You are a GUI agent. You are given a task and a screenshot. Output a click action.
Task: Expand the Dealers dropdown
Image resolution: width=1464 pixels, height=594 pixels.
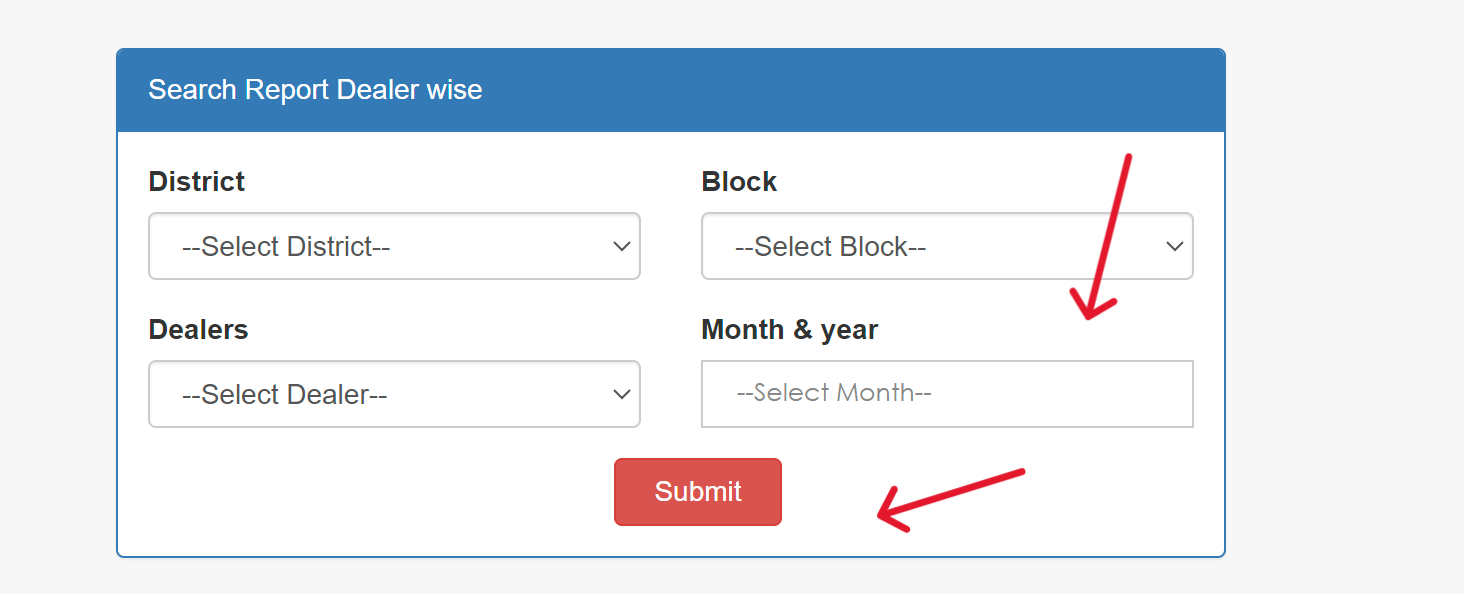(394, 394)
